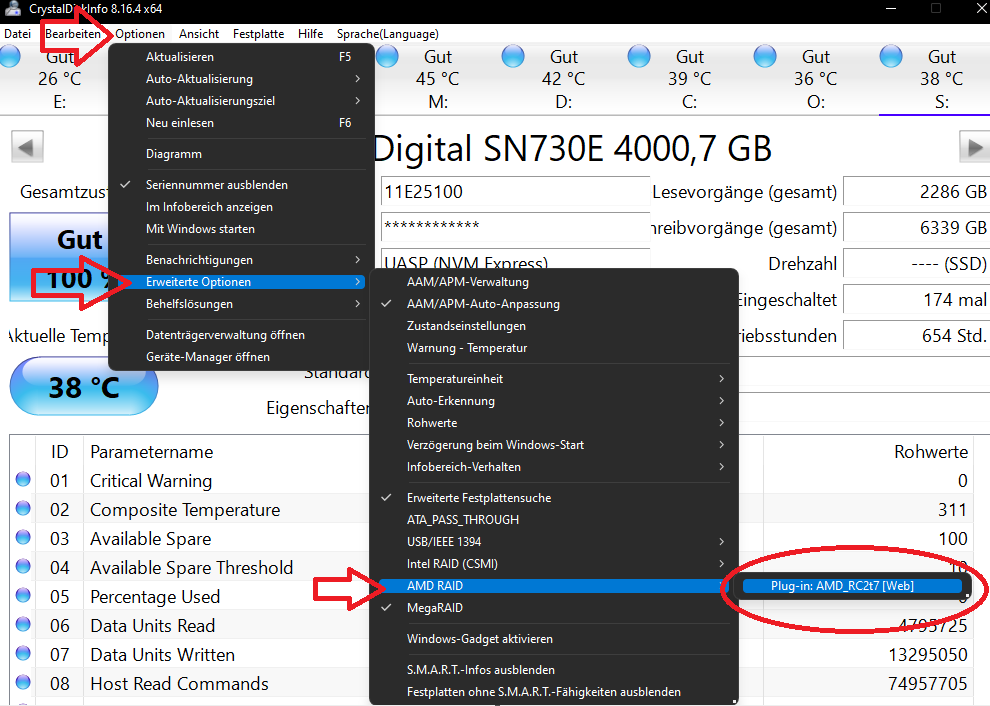Click status orb for Data Units Read row
990x706 pixels.
click(x=23, y=625)
